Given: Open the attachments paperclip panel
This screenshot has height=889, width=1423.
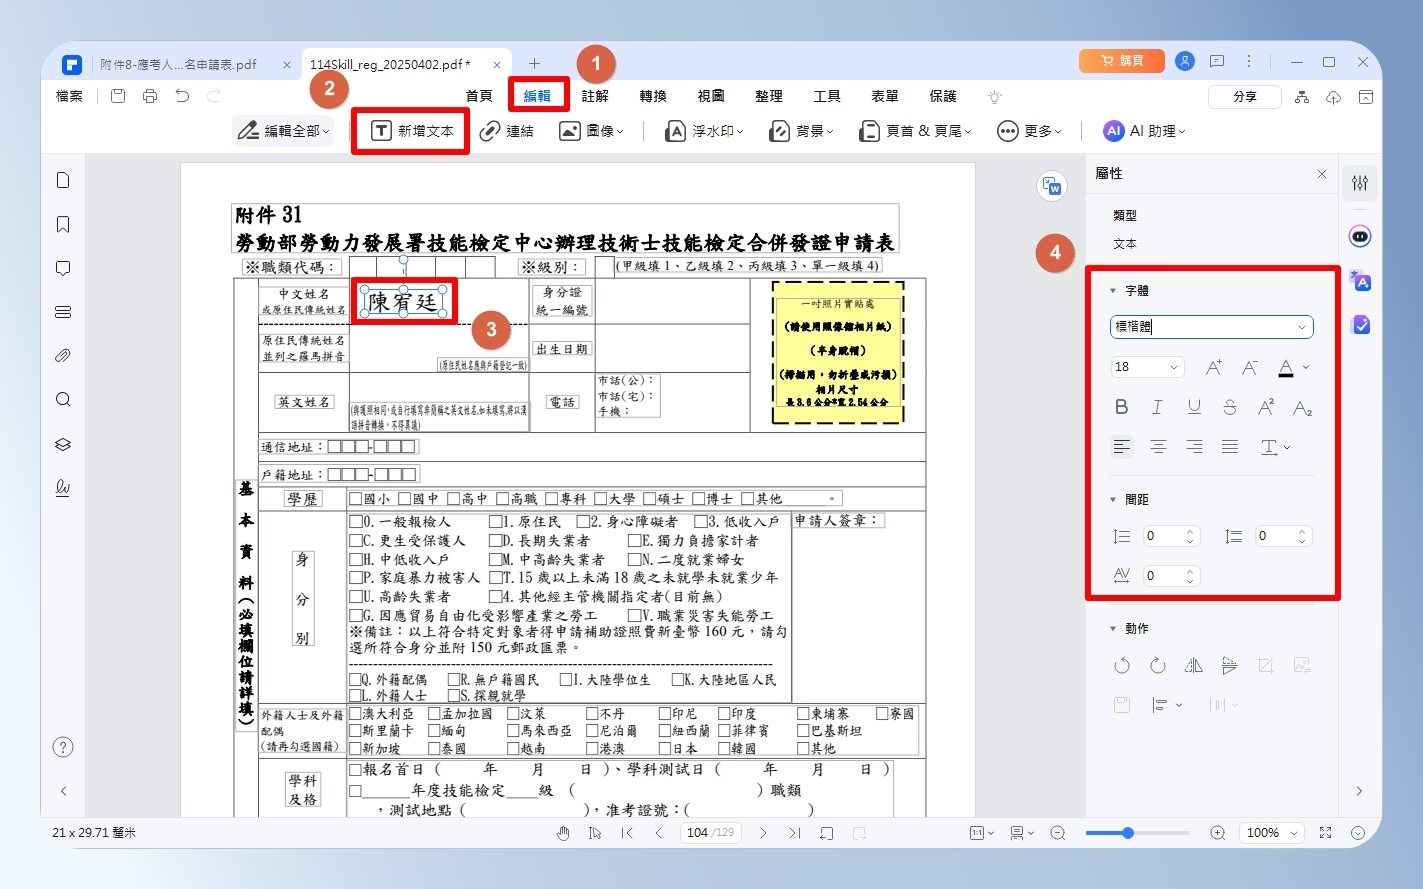Looking at the screenshot, I should tap(63, 356).
